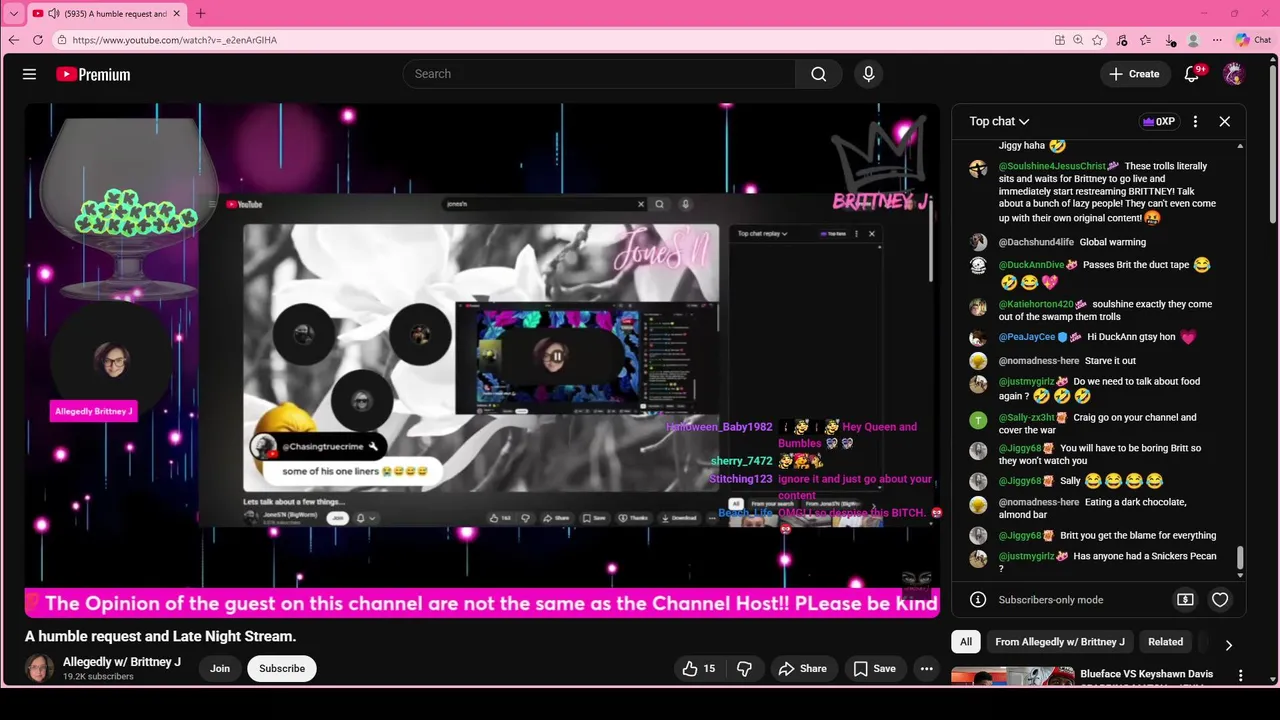Viewport: 1280px width, 720px height.
Task: Go back with the browser back arrow
Action: click(14, 40)
